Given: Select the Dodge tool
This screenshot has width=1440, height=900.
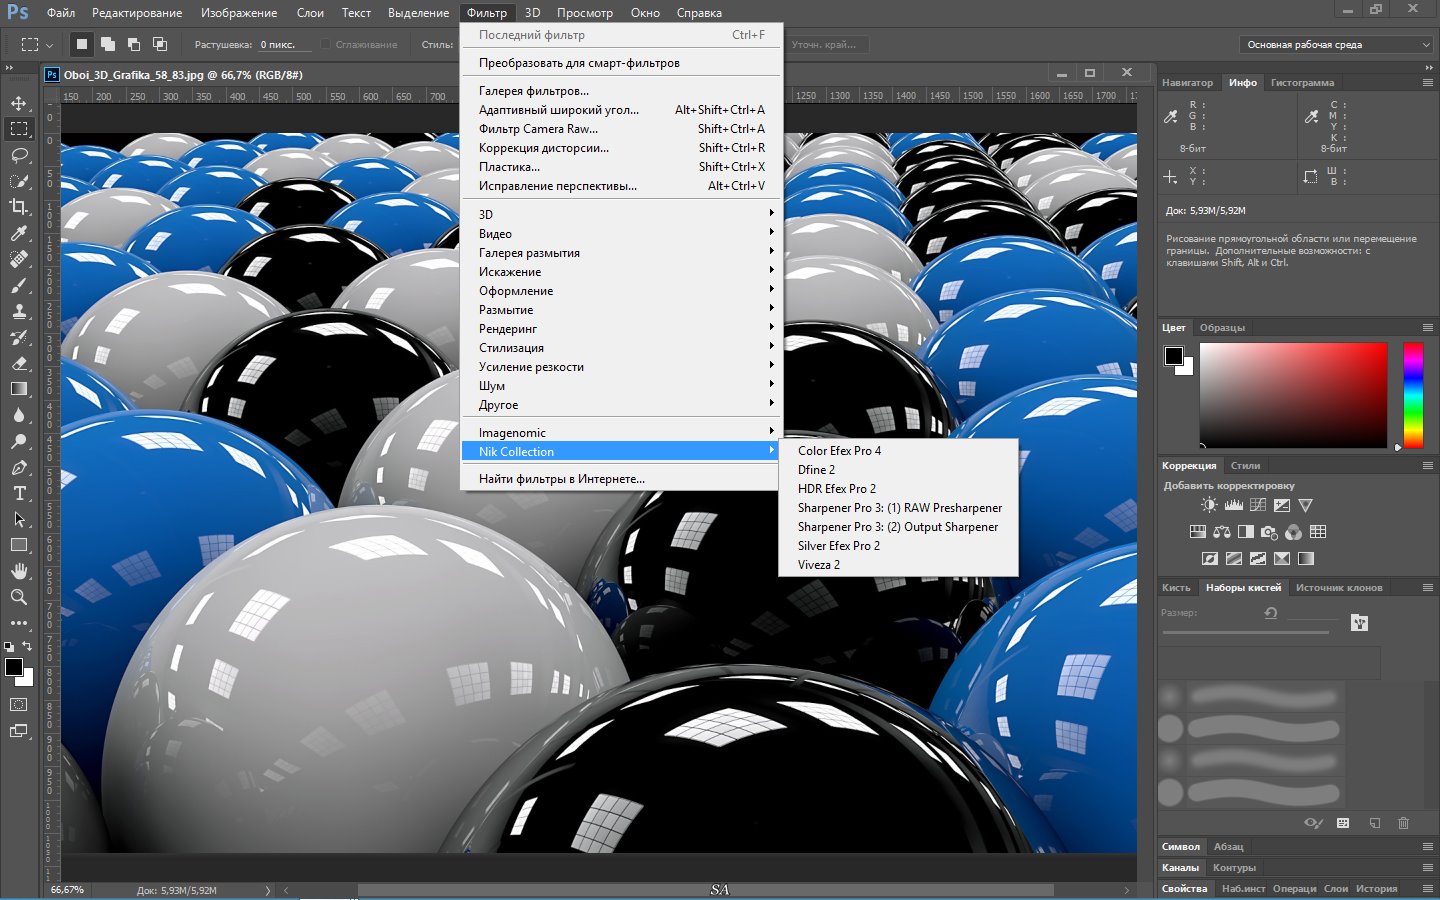Looking at the screenshot, I should click(19, 441).
